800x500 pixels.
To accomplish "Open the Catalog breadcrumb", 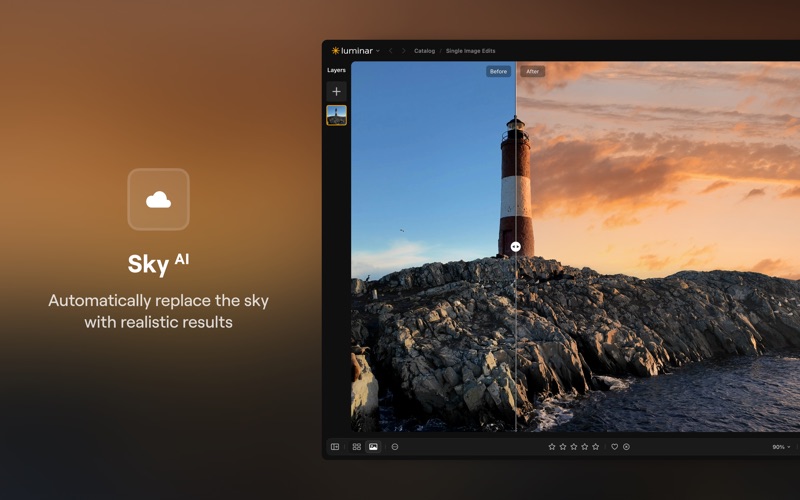I will (x=424, y=51).
